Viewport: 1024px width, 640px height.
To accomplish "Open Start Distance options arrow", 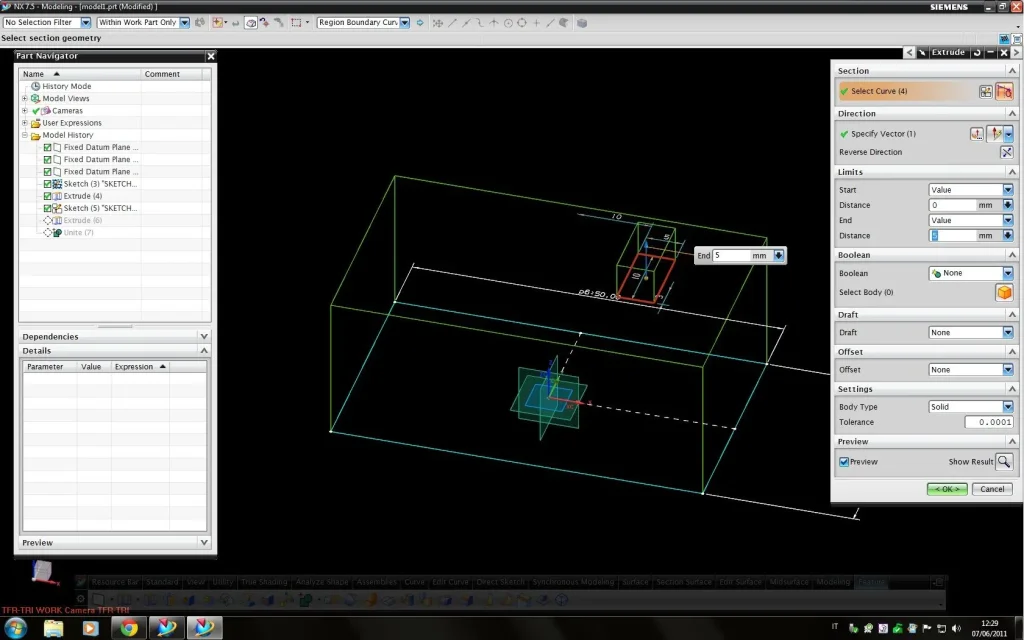I will (1008, 205).
